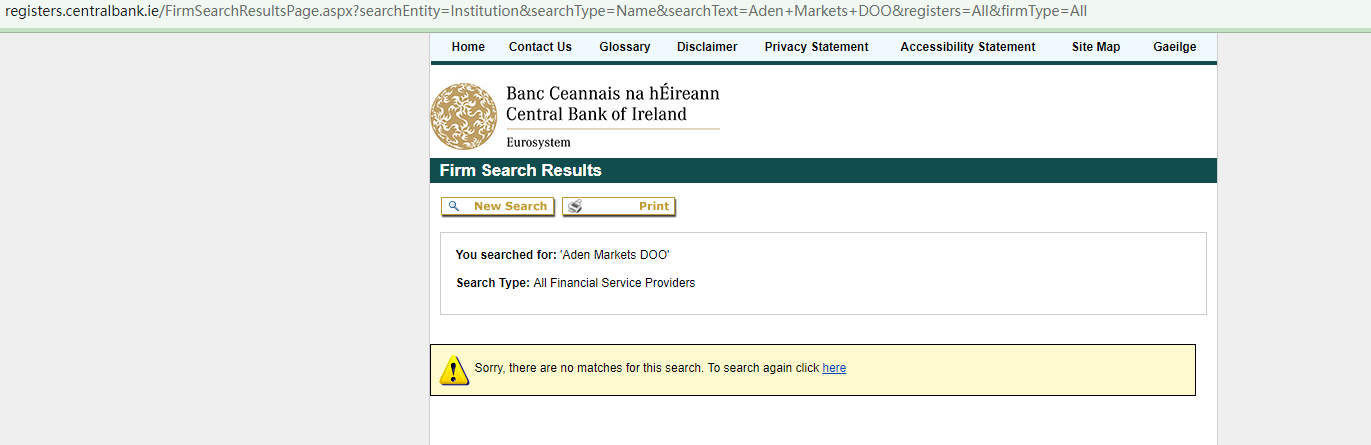This screenshot has width=1371, height=445.
Task: Click the printer icon on Print button
Action: tap(575, 207)
